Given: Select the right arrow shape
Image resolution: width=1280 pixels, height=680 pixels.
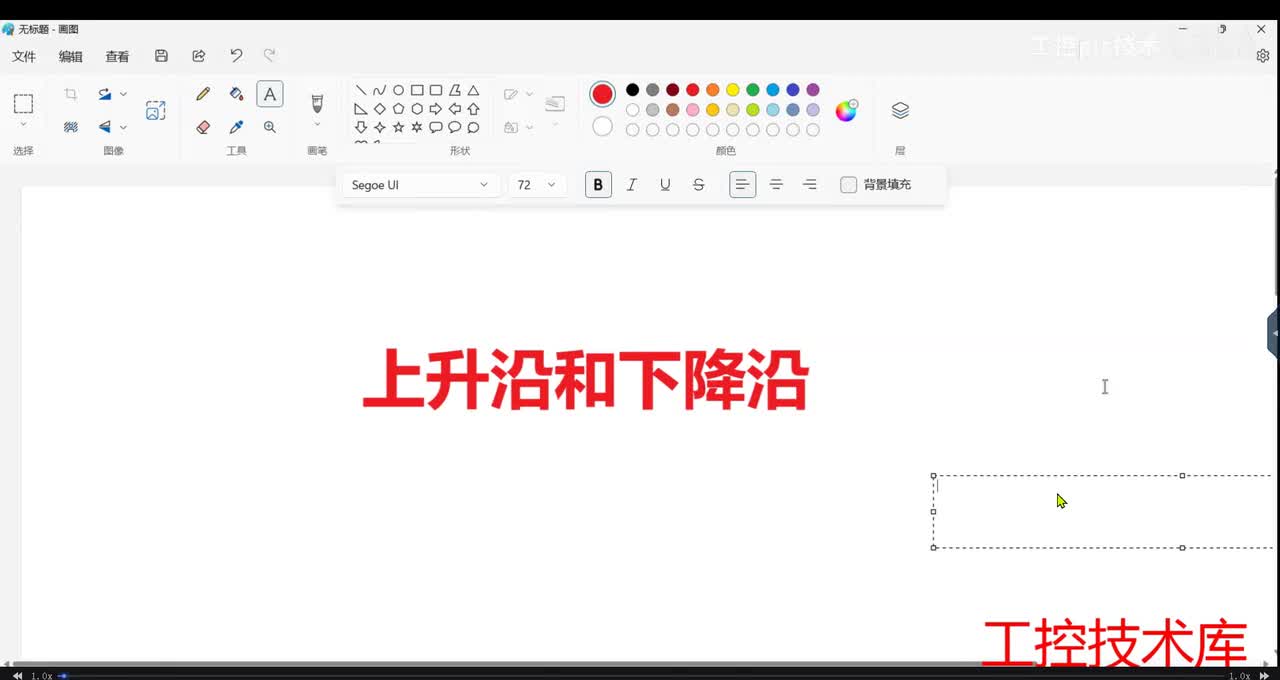Looking at the screenshot, I should 436,109.
